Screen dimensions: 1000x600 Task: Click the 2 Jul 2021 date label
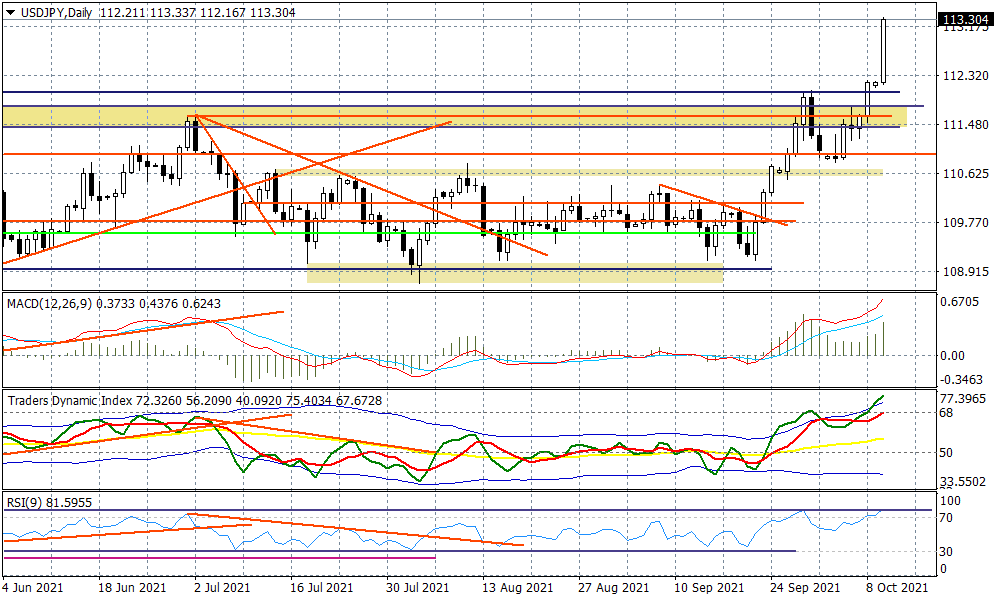(x=223, y=587)
